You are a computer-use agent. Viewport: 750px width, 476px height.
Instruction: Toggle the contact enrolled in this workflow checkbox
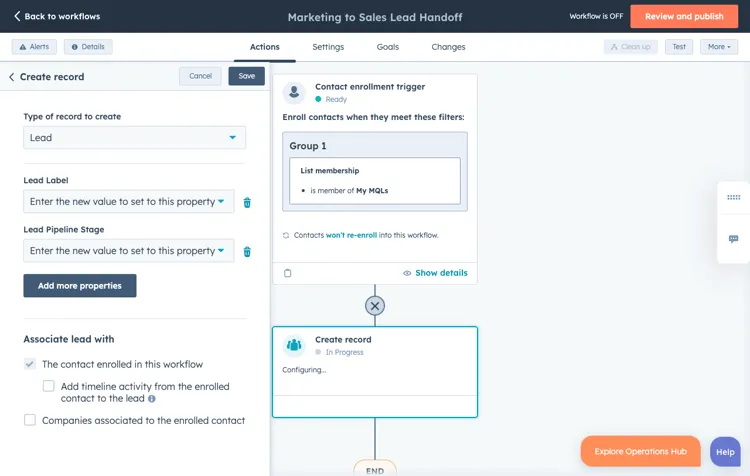tap(30, 364)
